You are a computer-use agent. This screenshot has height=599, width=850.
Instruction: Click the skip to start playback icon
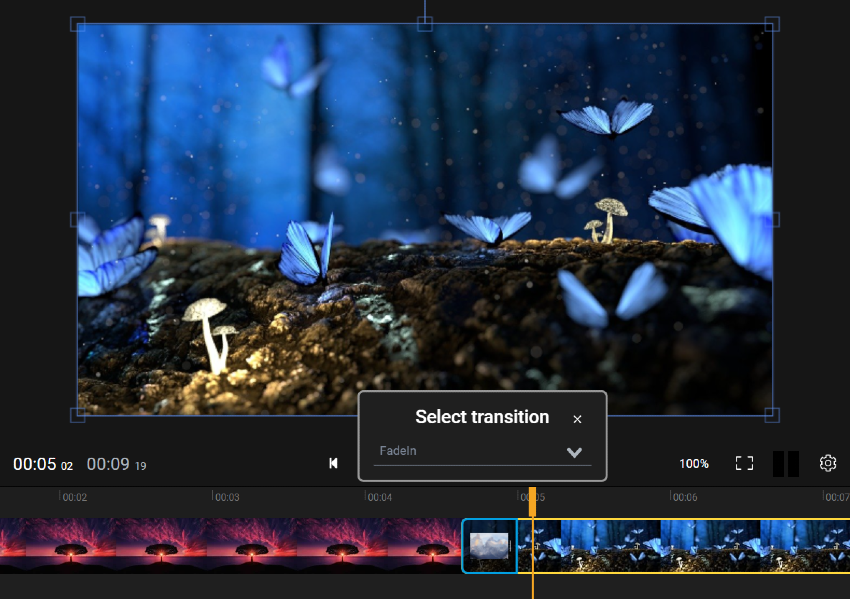coord(333,463)
